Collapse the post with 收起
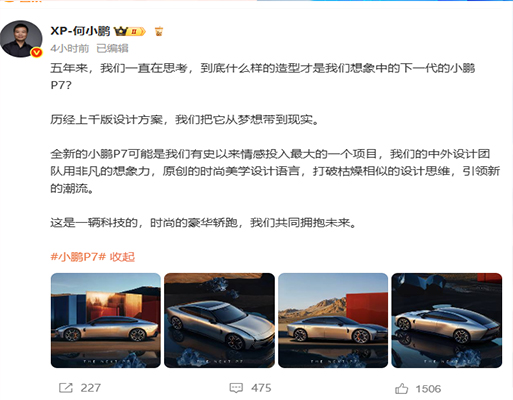The image size is (513, 400). tap(122, 257)
